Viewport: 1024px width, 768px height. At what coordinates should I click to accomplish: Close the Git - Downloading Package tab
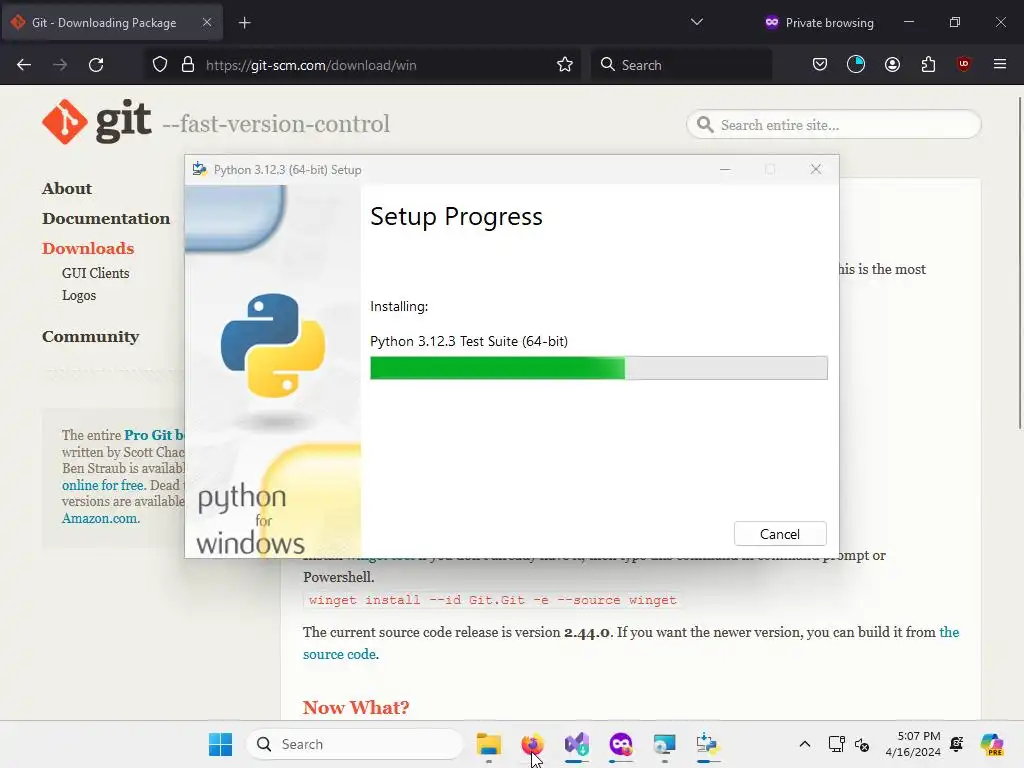pyautogui.click(x=206, y=22)
